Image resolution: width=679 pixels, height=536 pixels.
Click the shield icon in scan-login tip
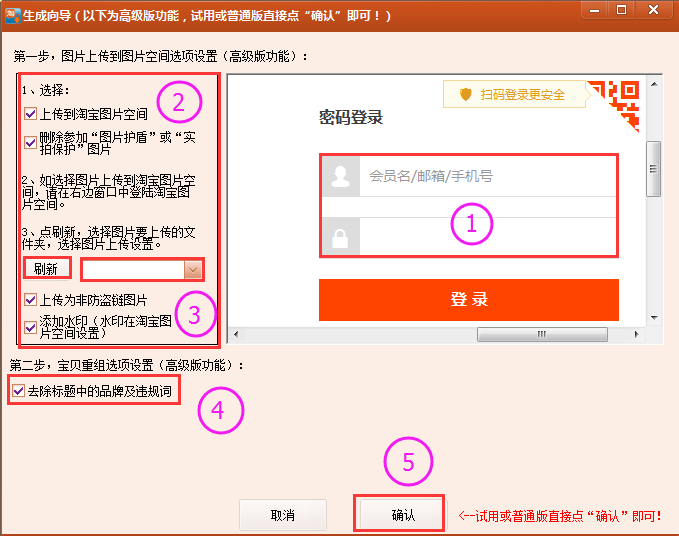click(x=466, y=94)
